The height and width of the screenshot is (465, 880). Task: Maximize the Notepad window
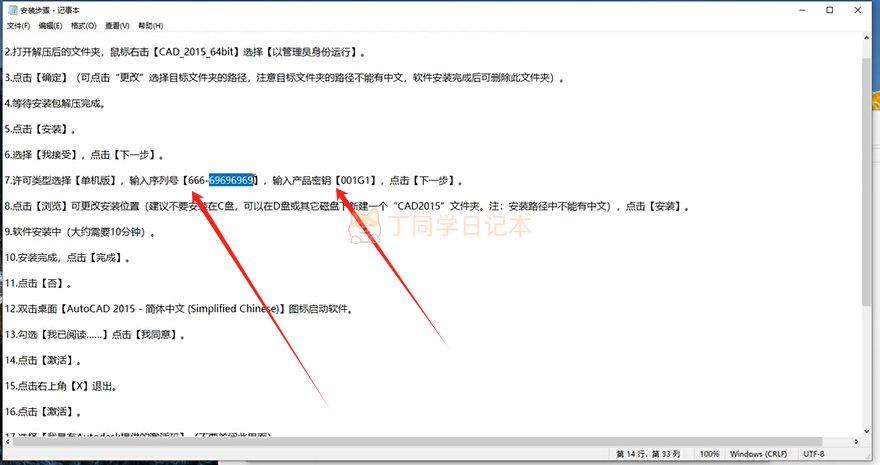point(829,10)
